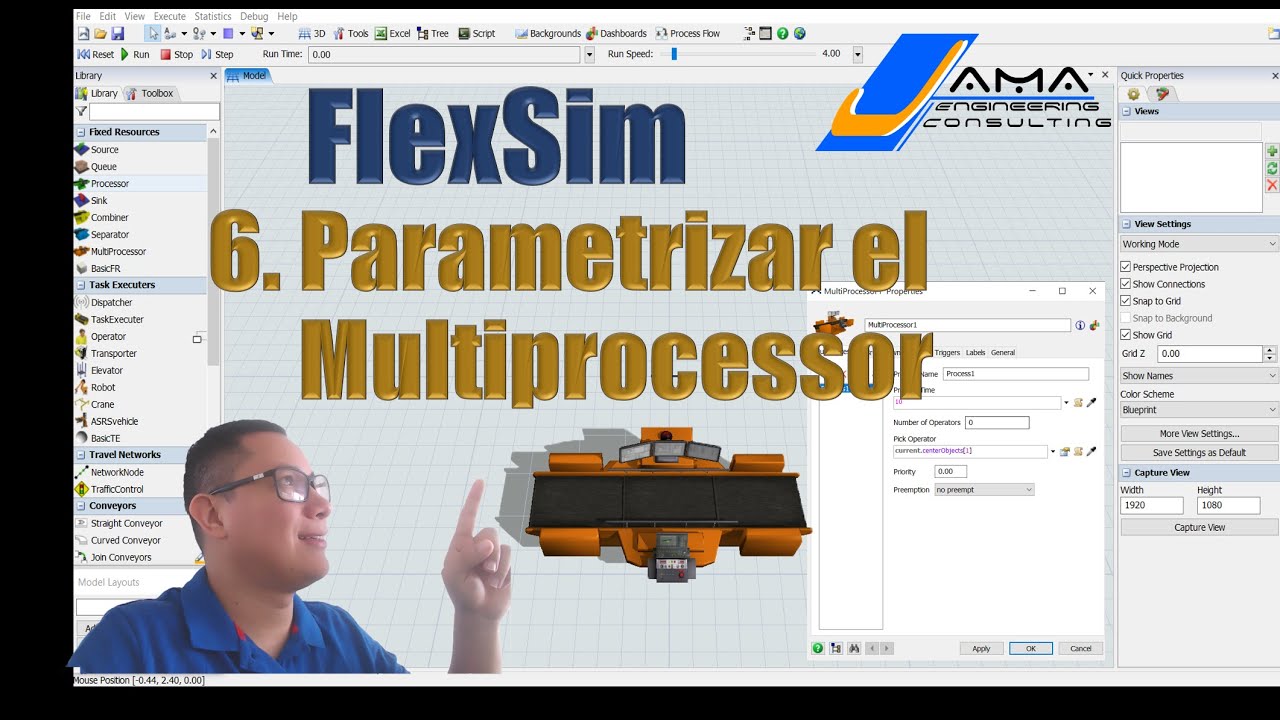Select the standard pointer mode tool

coord(153,33)
